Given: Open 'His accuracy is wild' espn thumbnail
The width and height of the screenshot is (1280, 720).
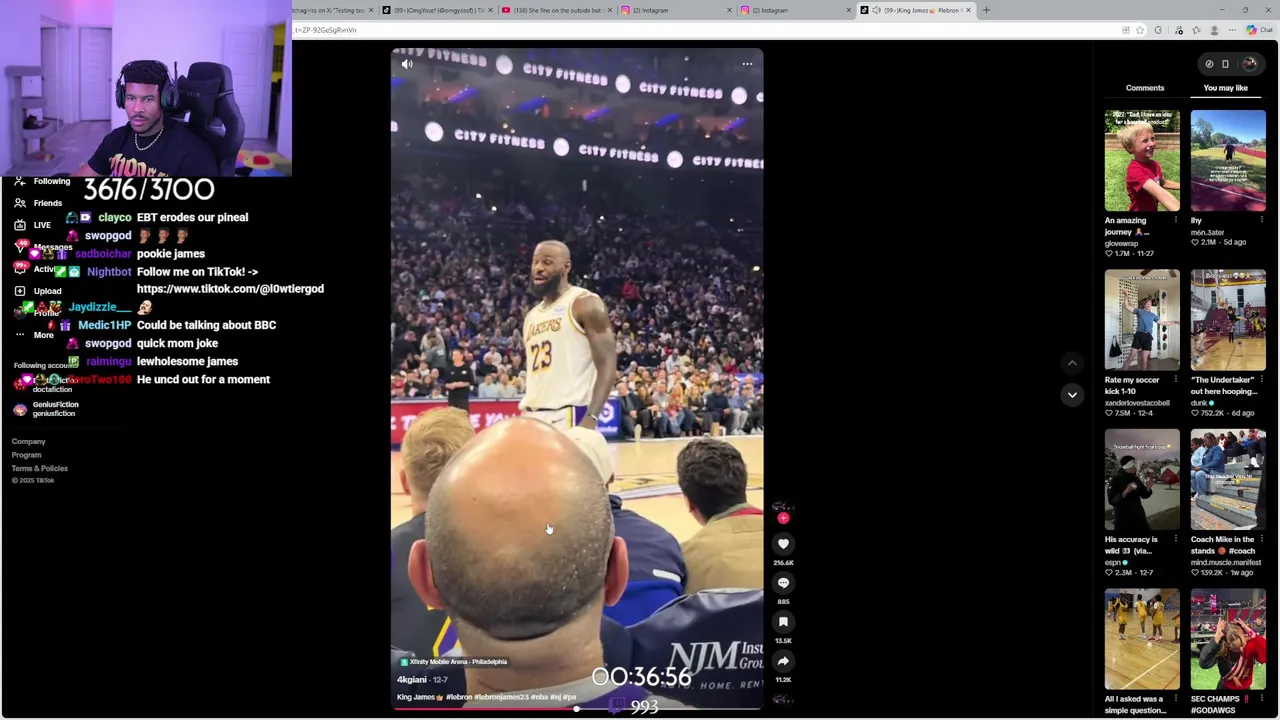Looking at the screenshot, I should pos(1142,479).
